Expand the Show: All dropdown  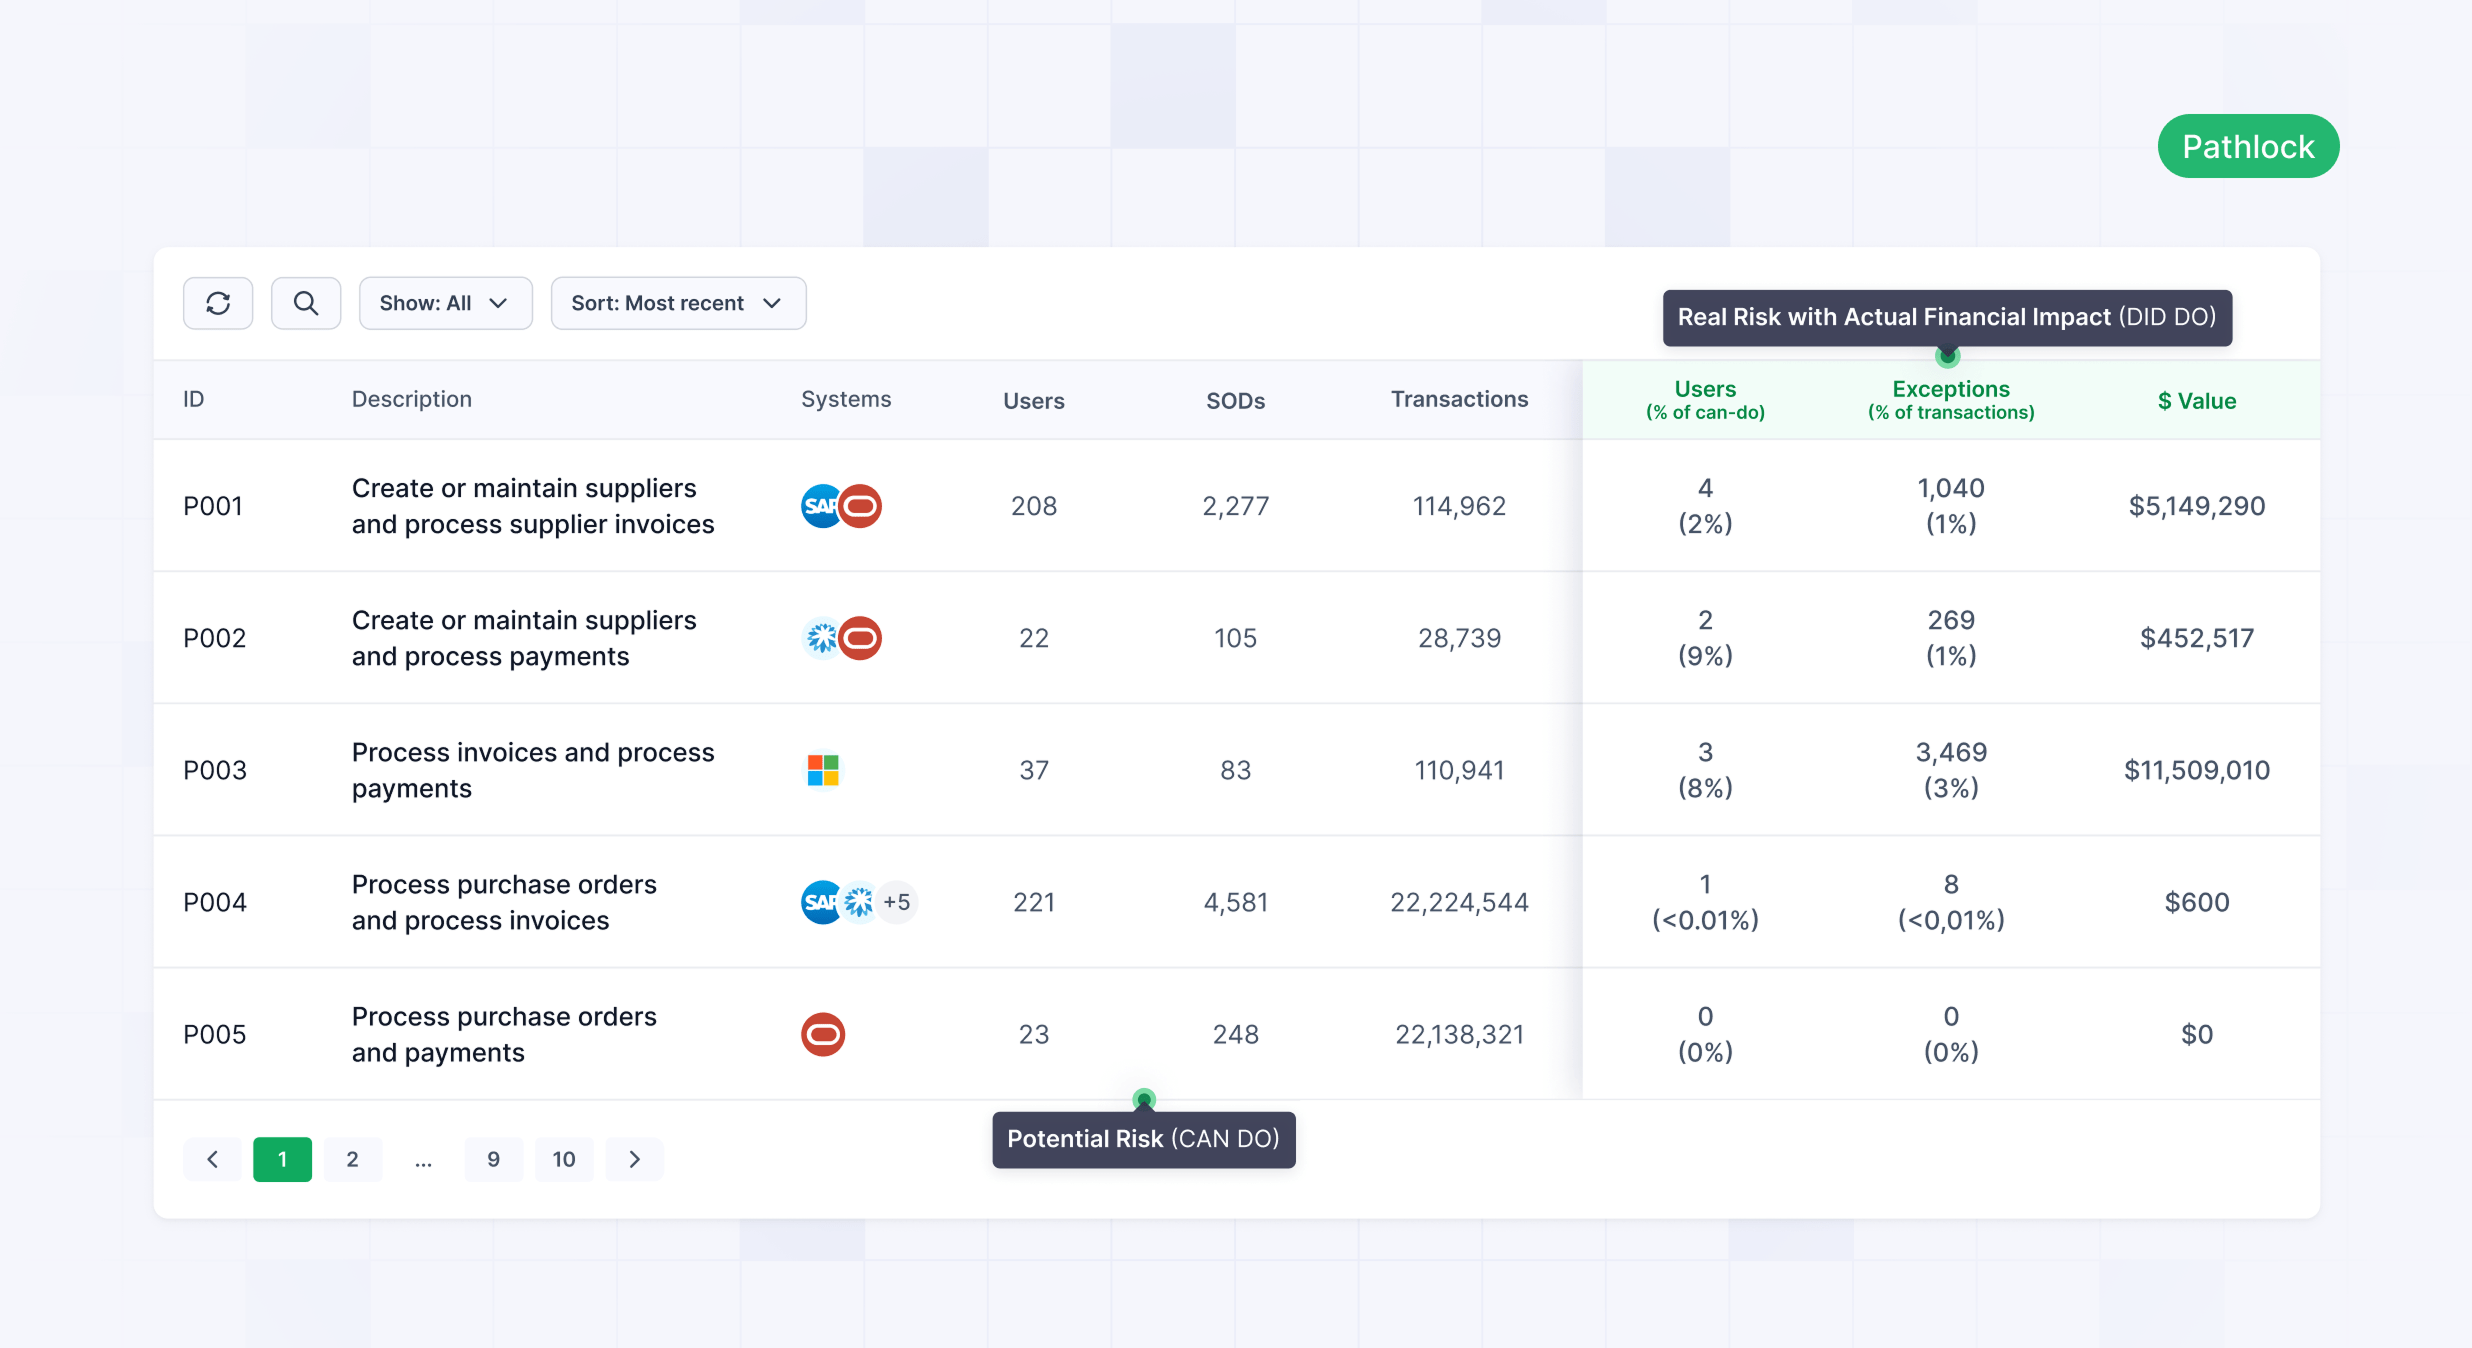pos(445,303)
